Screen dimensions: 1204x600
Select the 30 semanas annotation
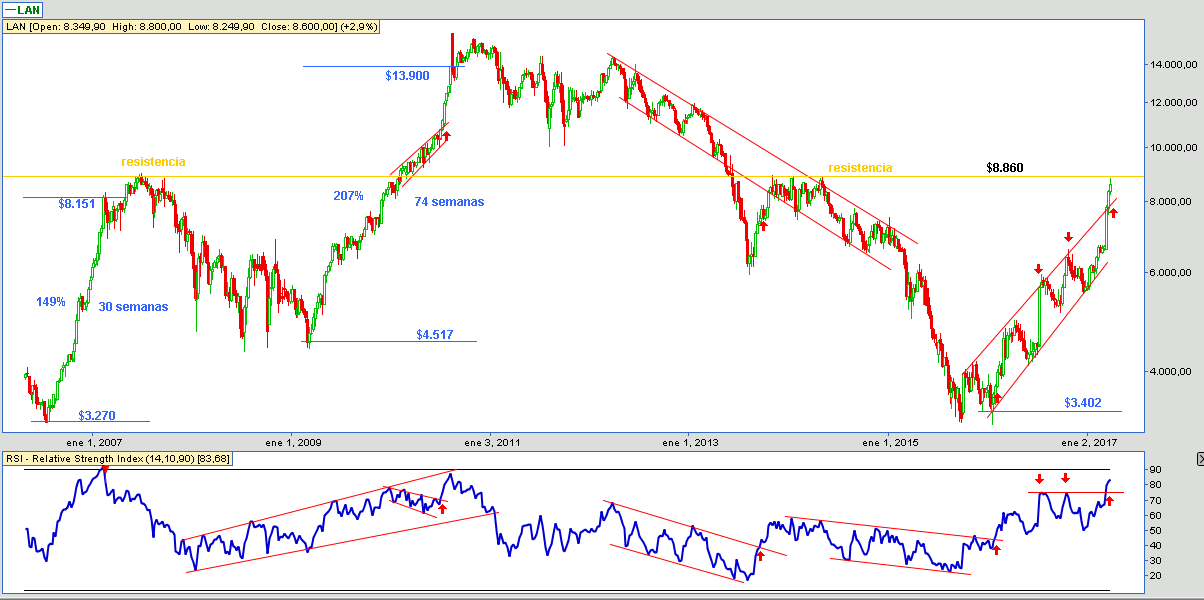pyautogui.click(x=134, y=307)
